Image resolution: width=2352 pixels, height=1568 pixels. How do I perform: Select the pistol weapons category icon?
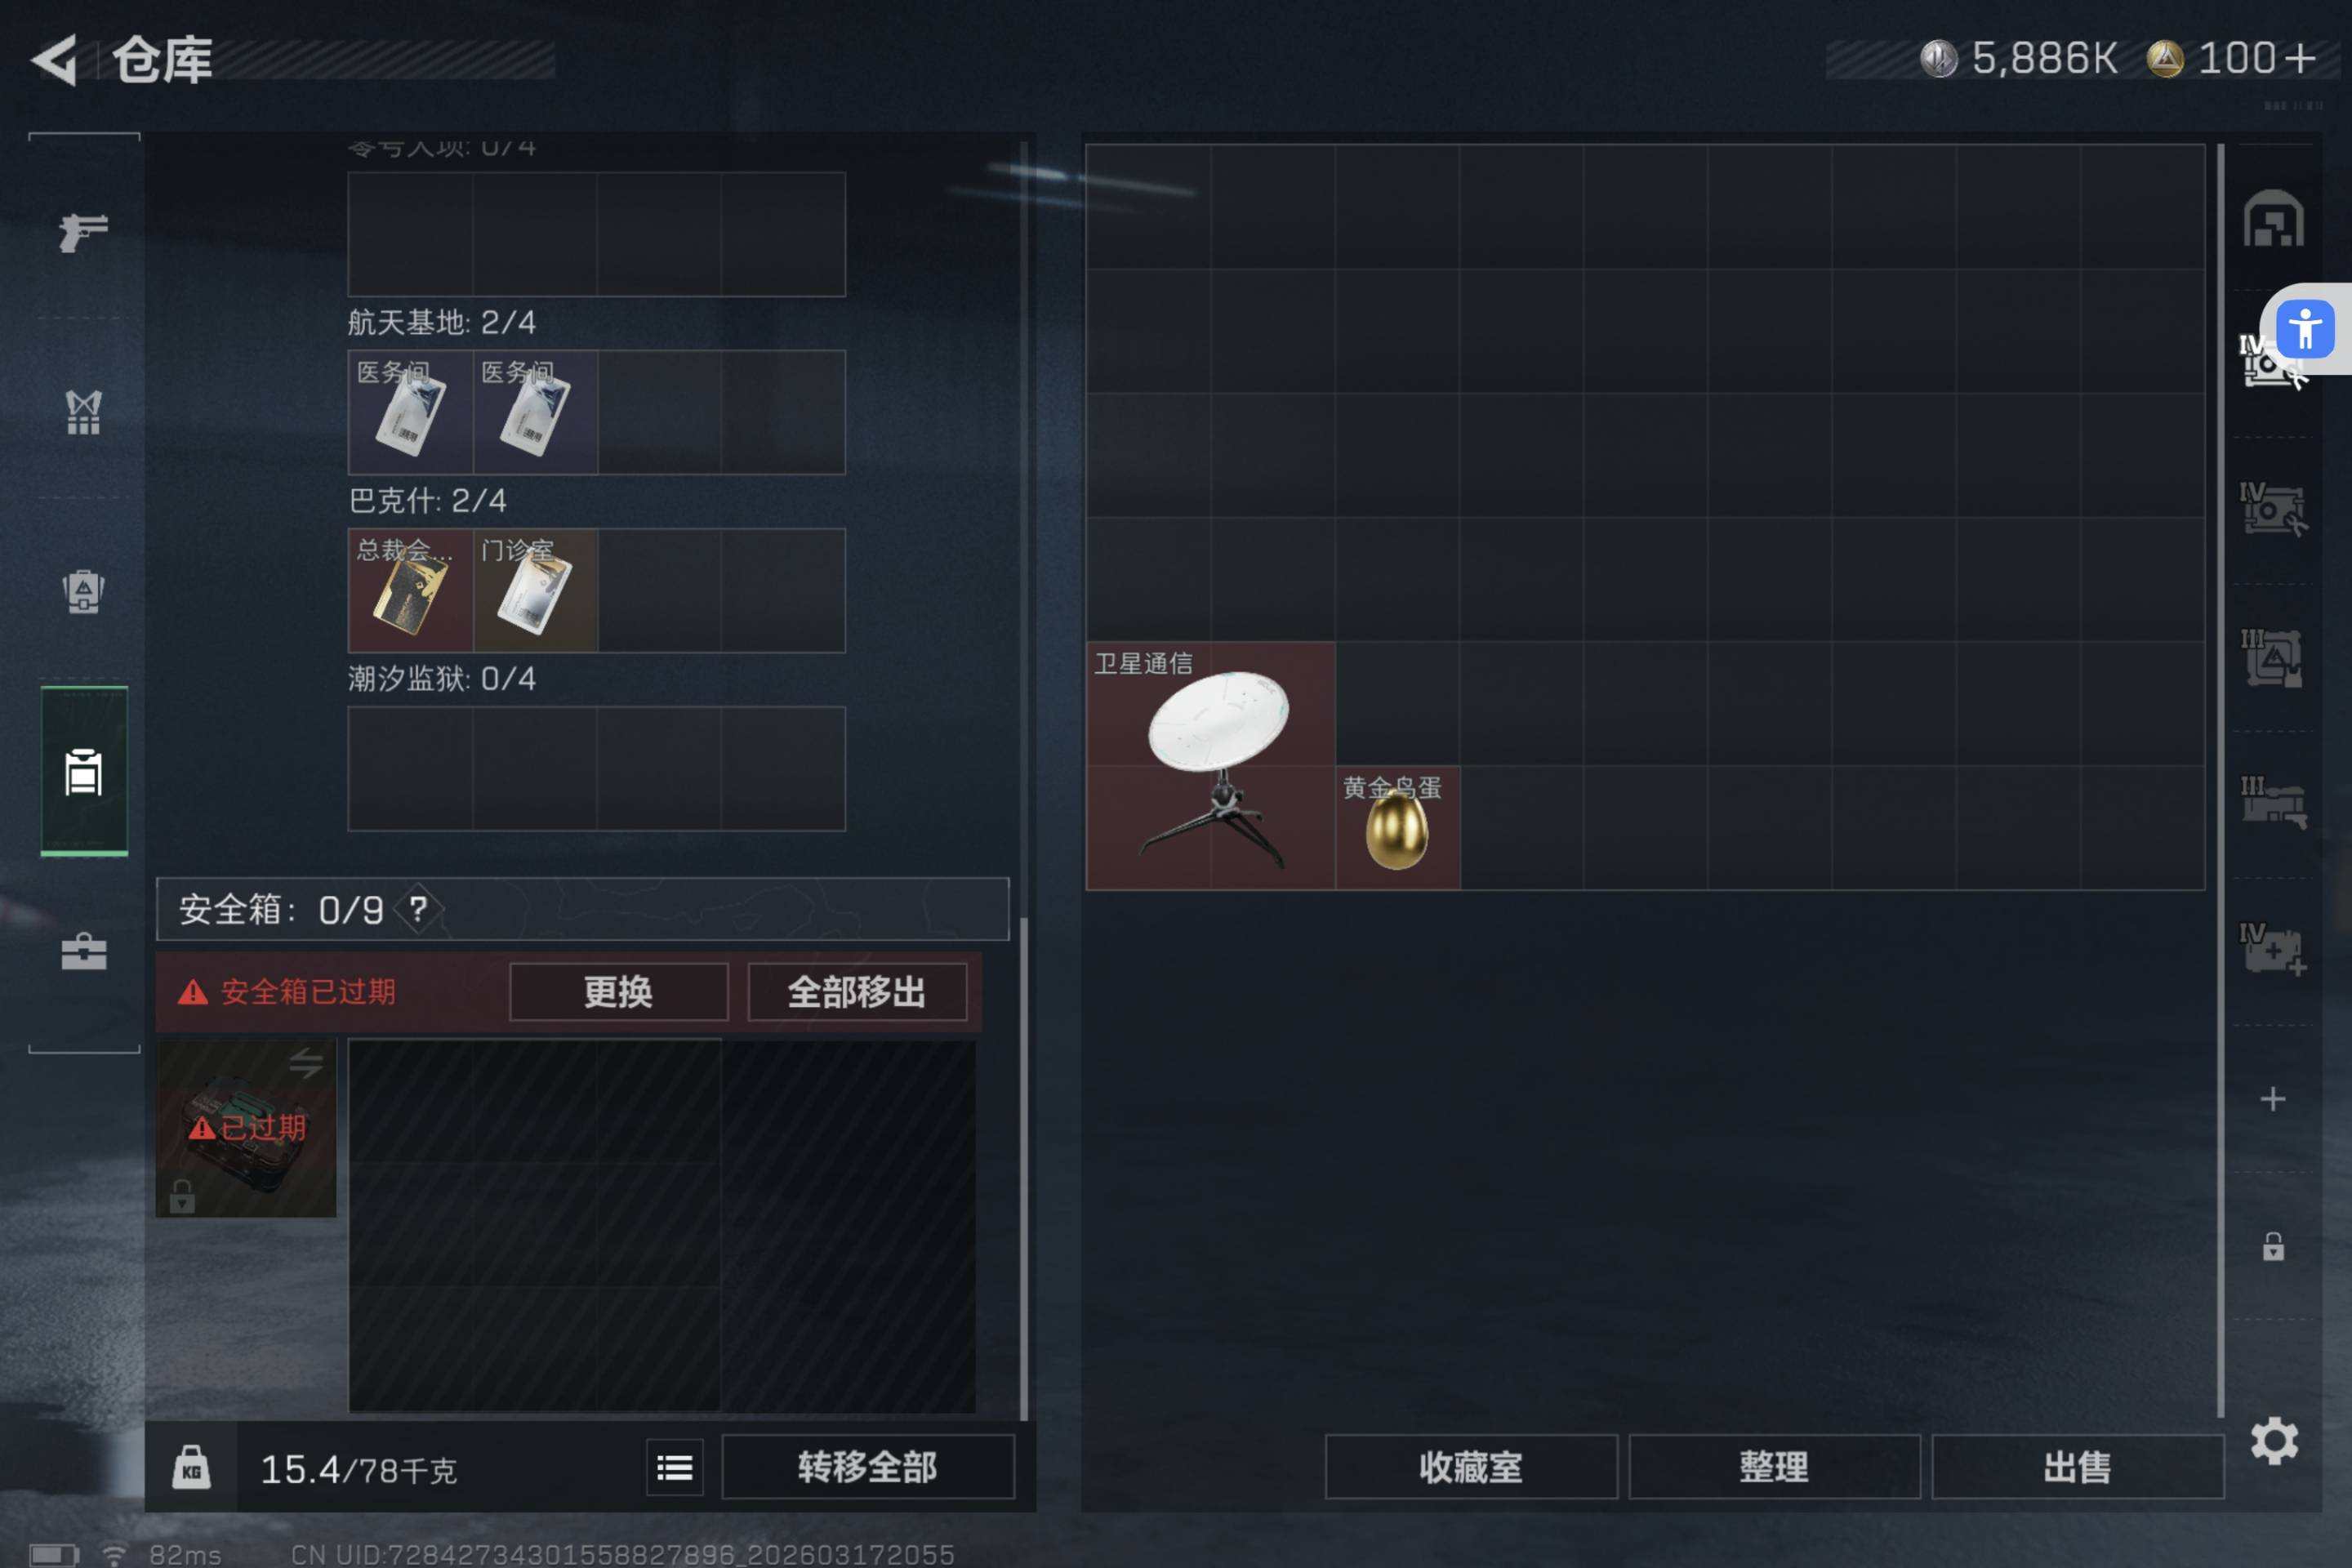coord(83,232)
